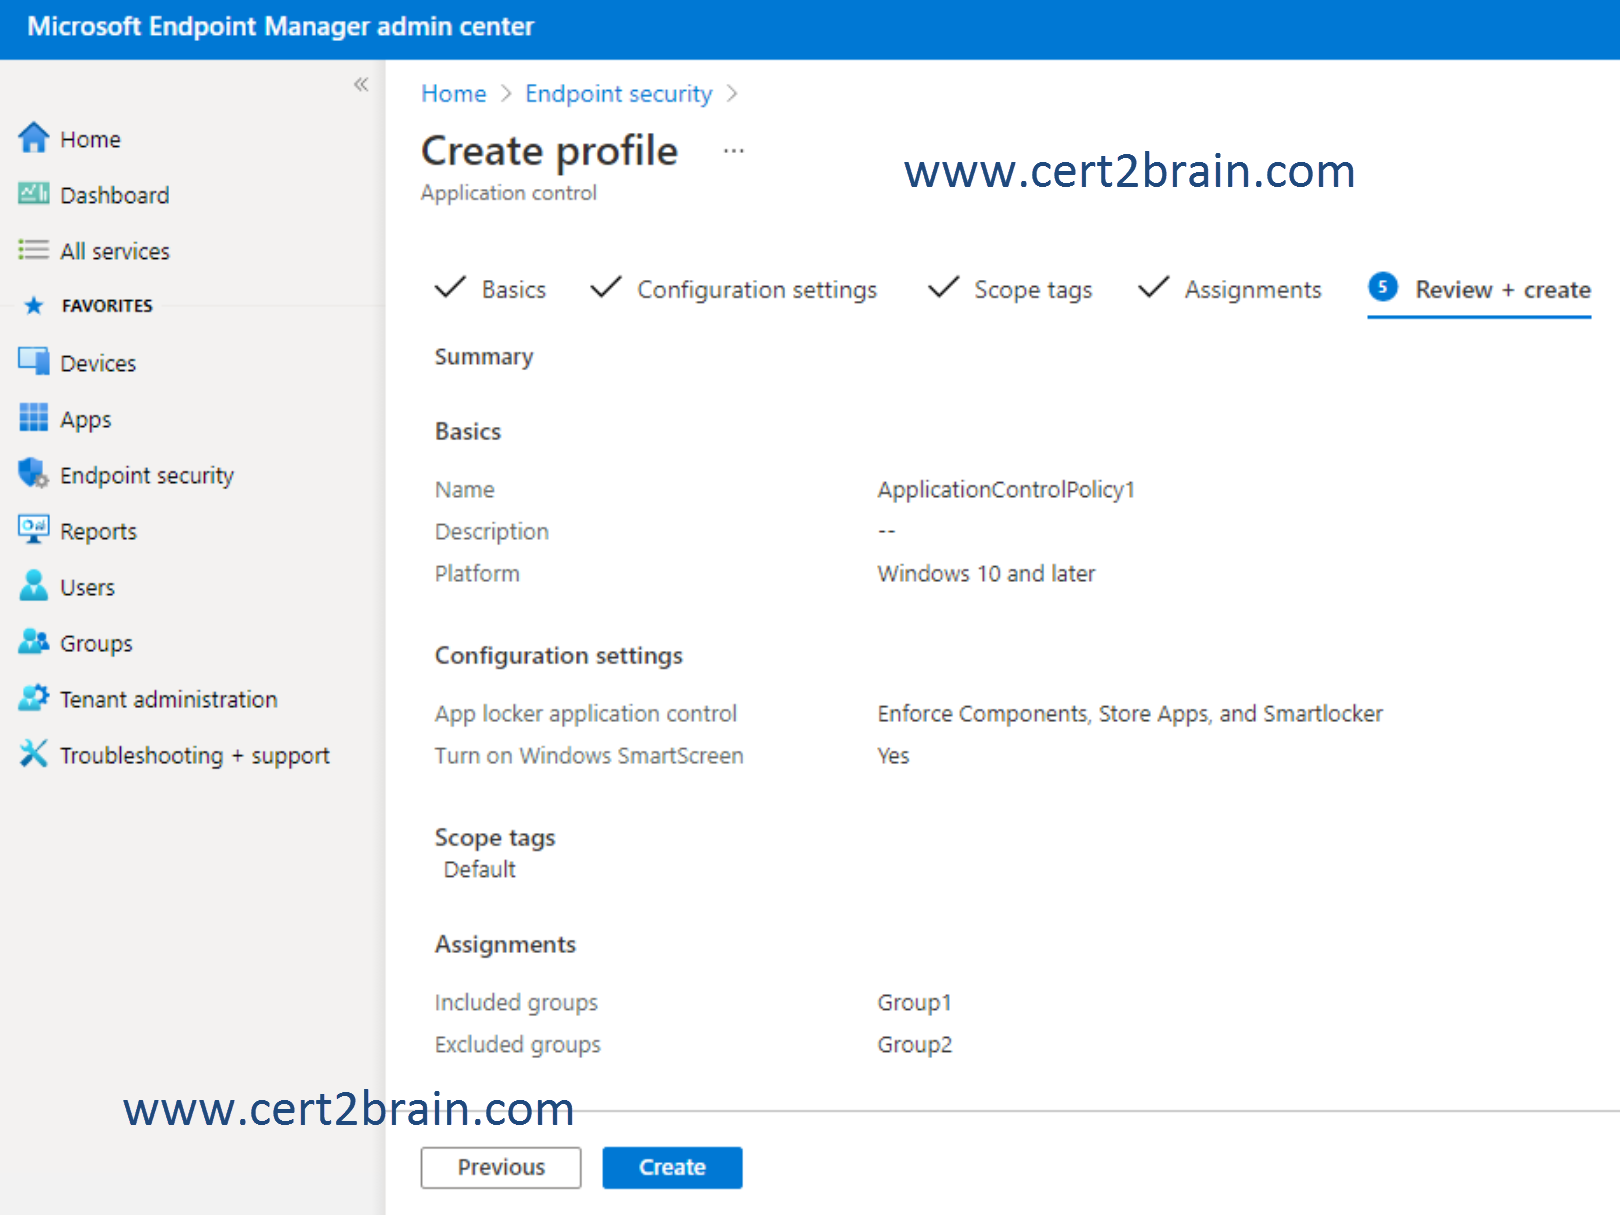Go to Users in sidebar

[x=88, y=587]
